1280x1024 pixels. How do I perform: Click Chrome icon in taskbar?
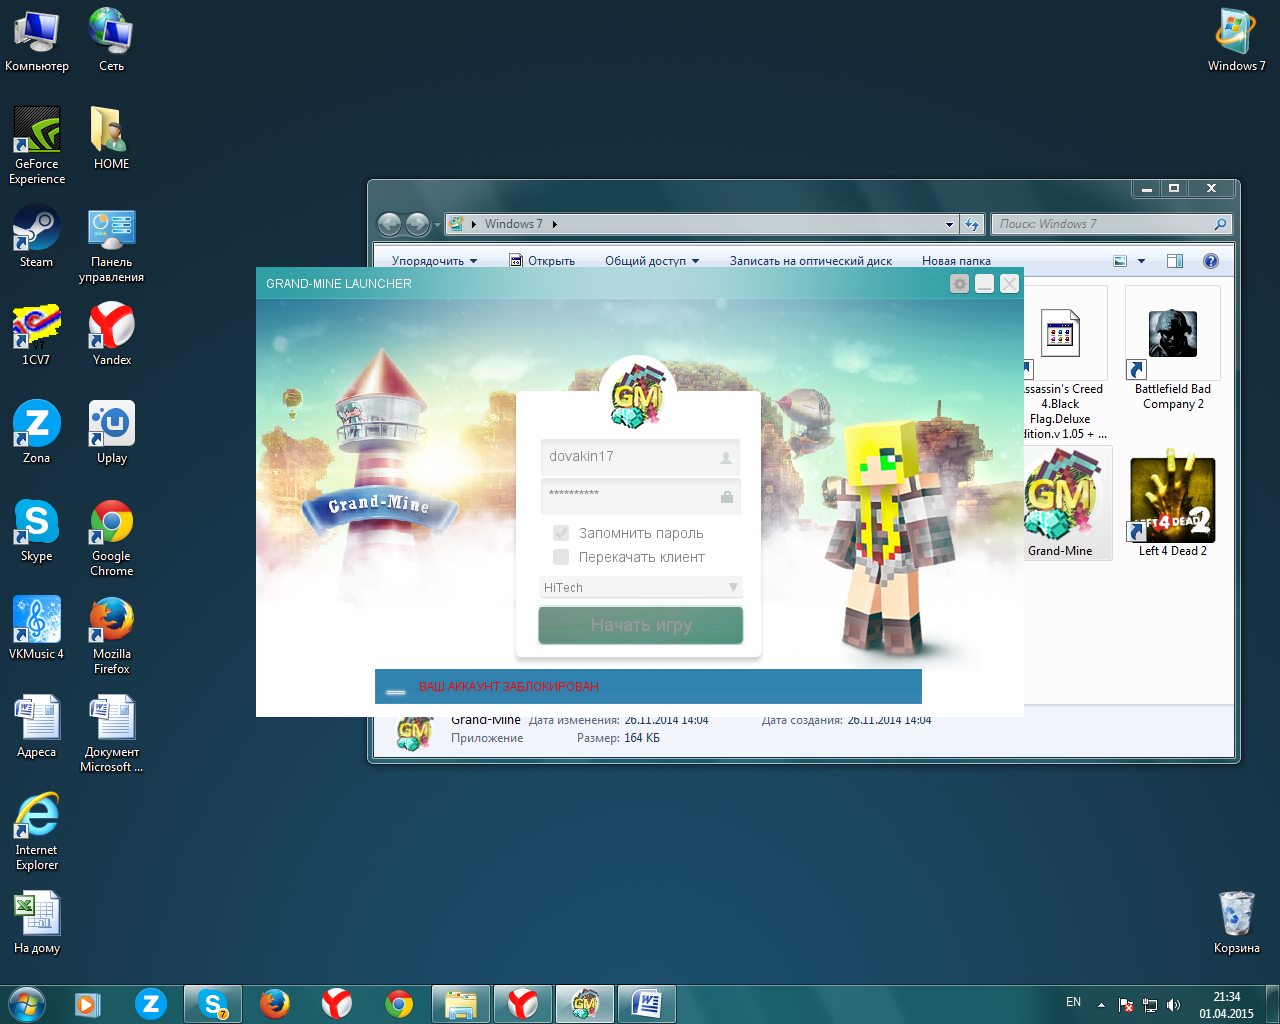[399, 1003]
